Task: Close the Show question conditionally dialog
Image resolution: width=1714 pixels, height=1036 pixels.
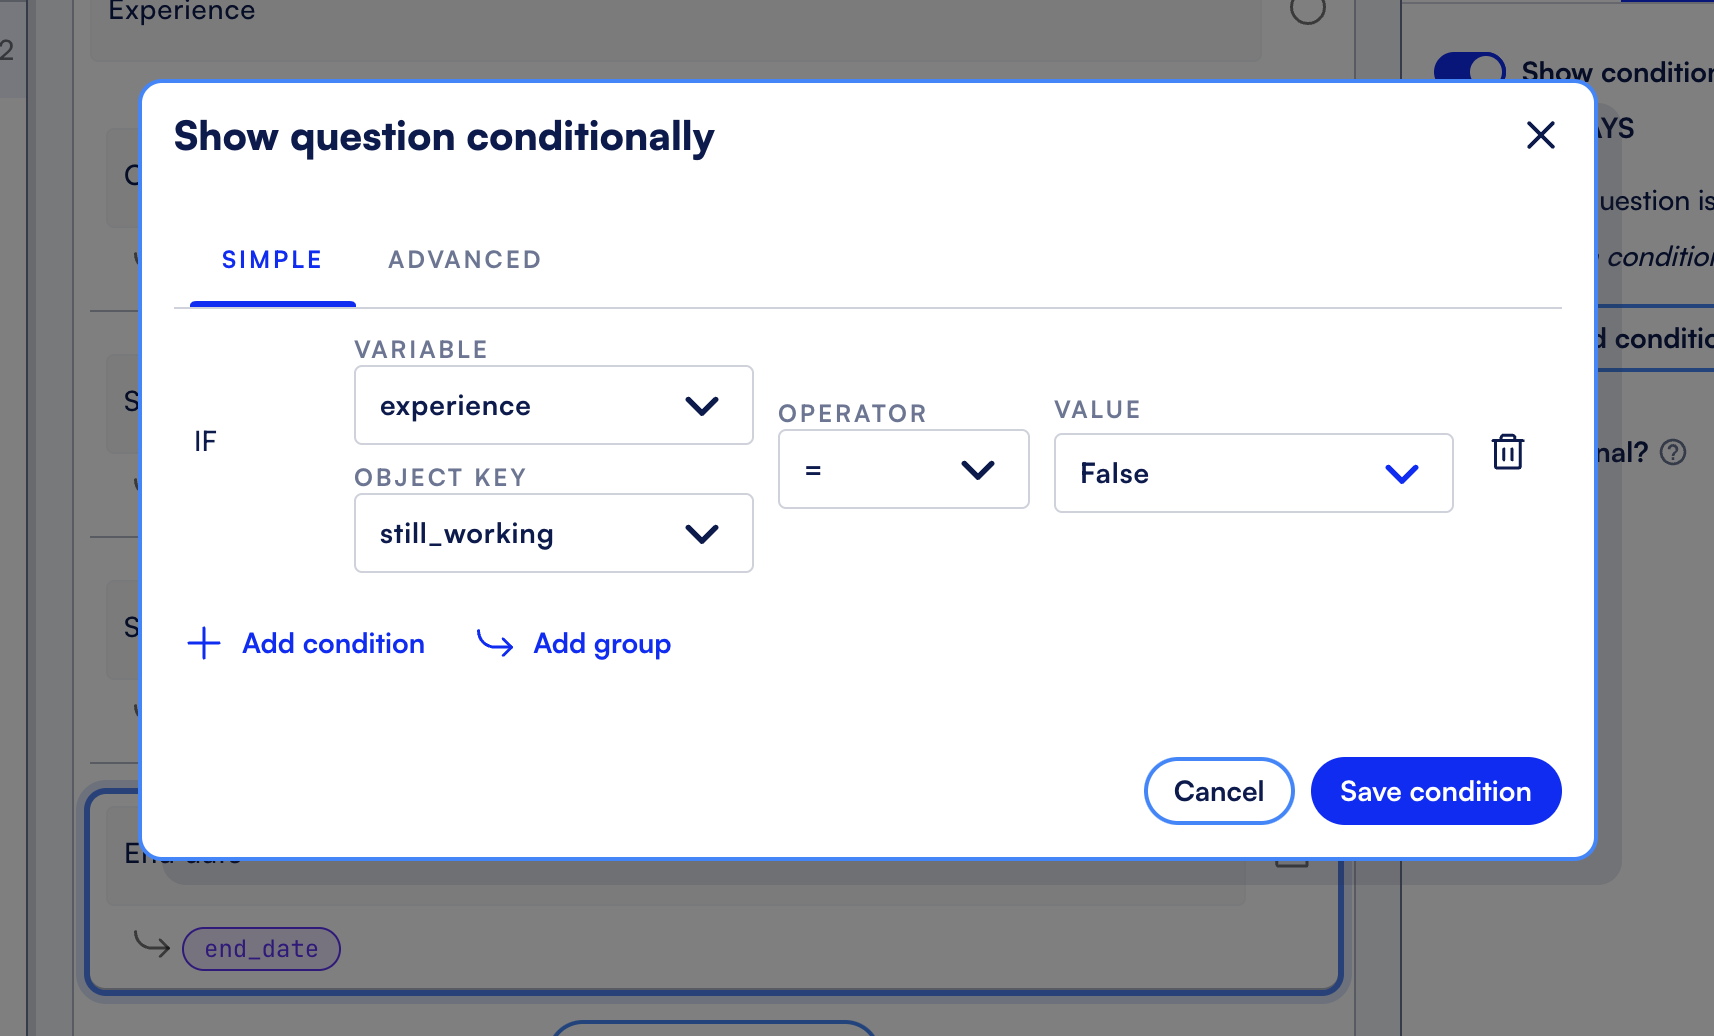Action: [1540, 135]
